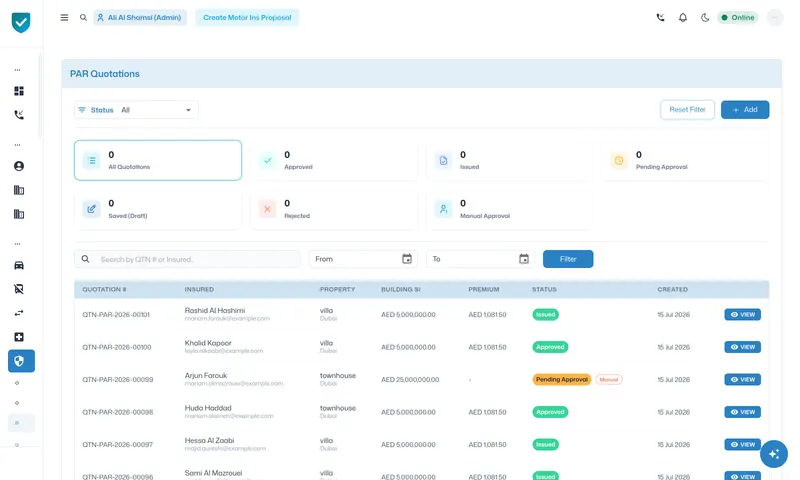The image size is (800, 480).
Task: View quotation QTN-PAR-2026-00099
Action: tap(742, 380)
